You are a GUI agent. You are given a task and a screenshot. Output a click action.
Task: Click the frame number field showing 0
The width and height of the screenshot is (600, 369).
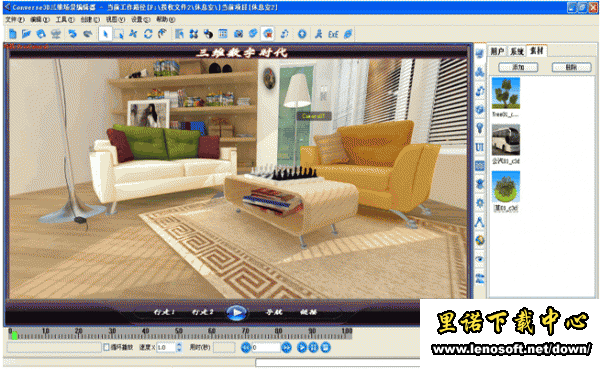(x=266, y=348)
